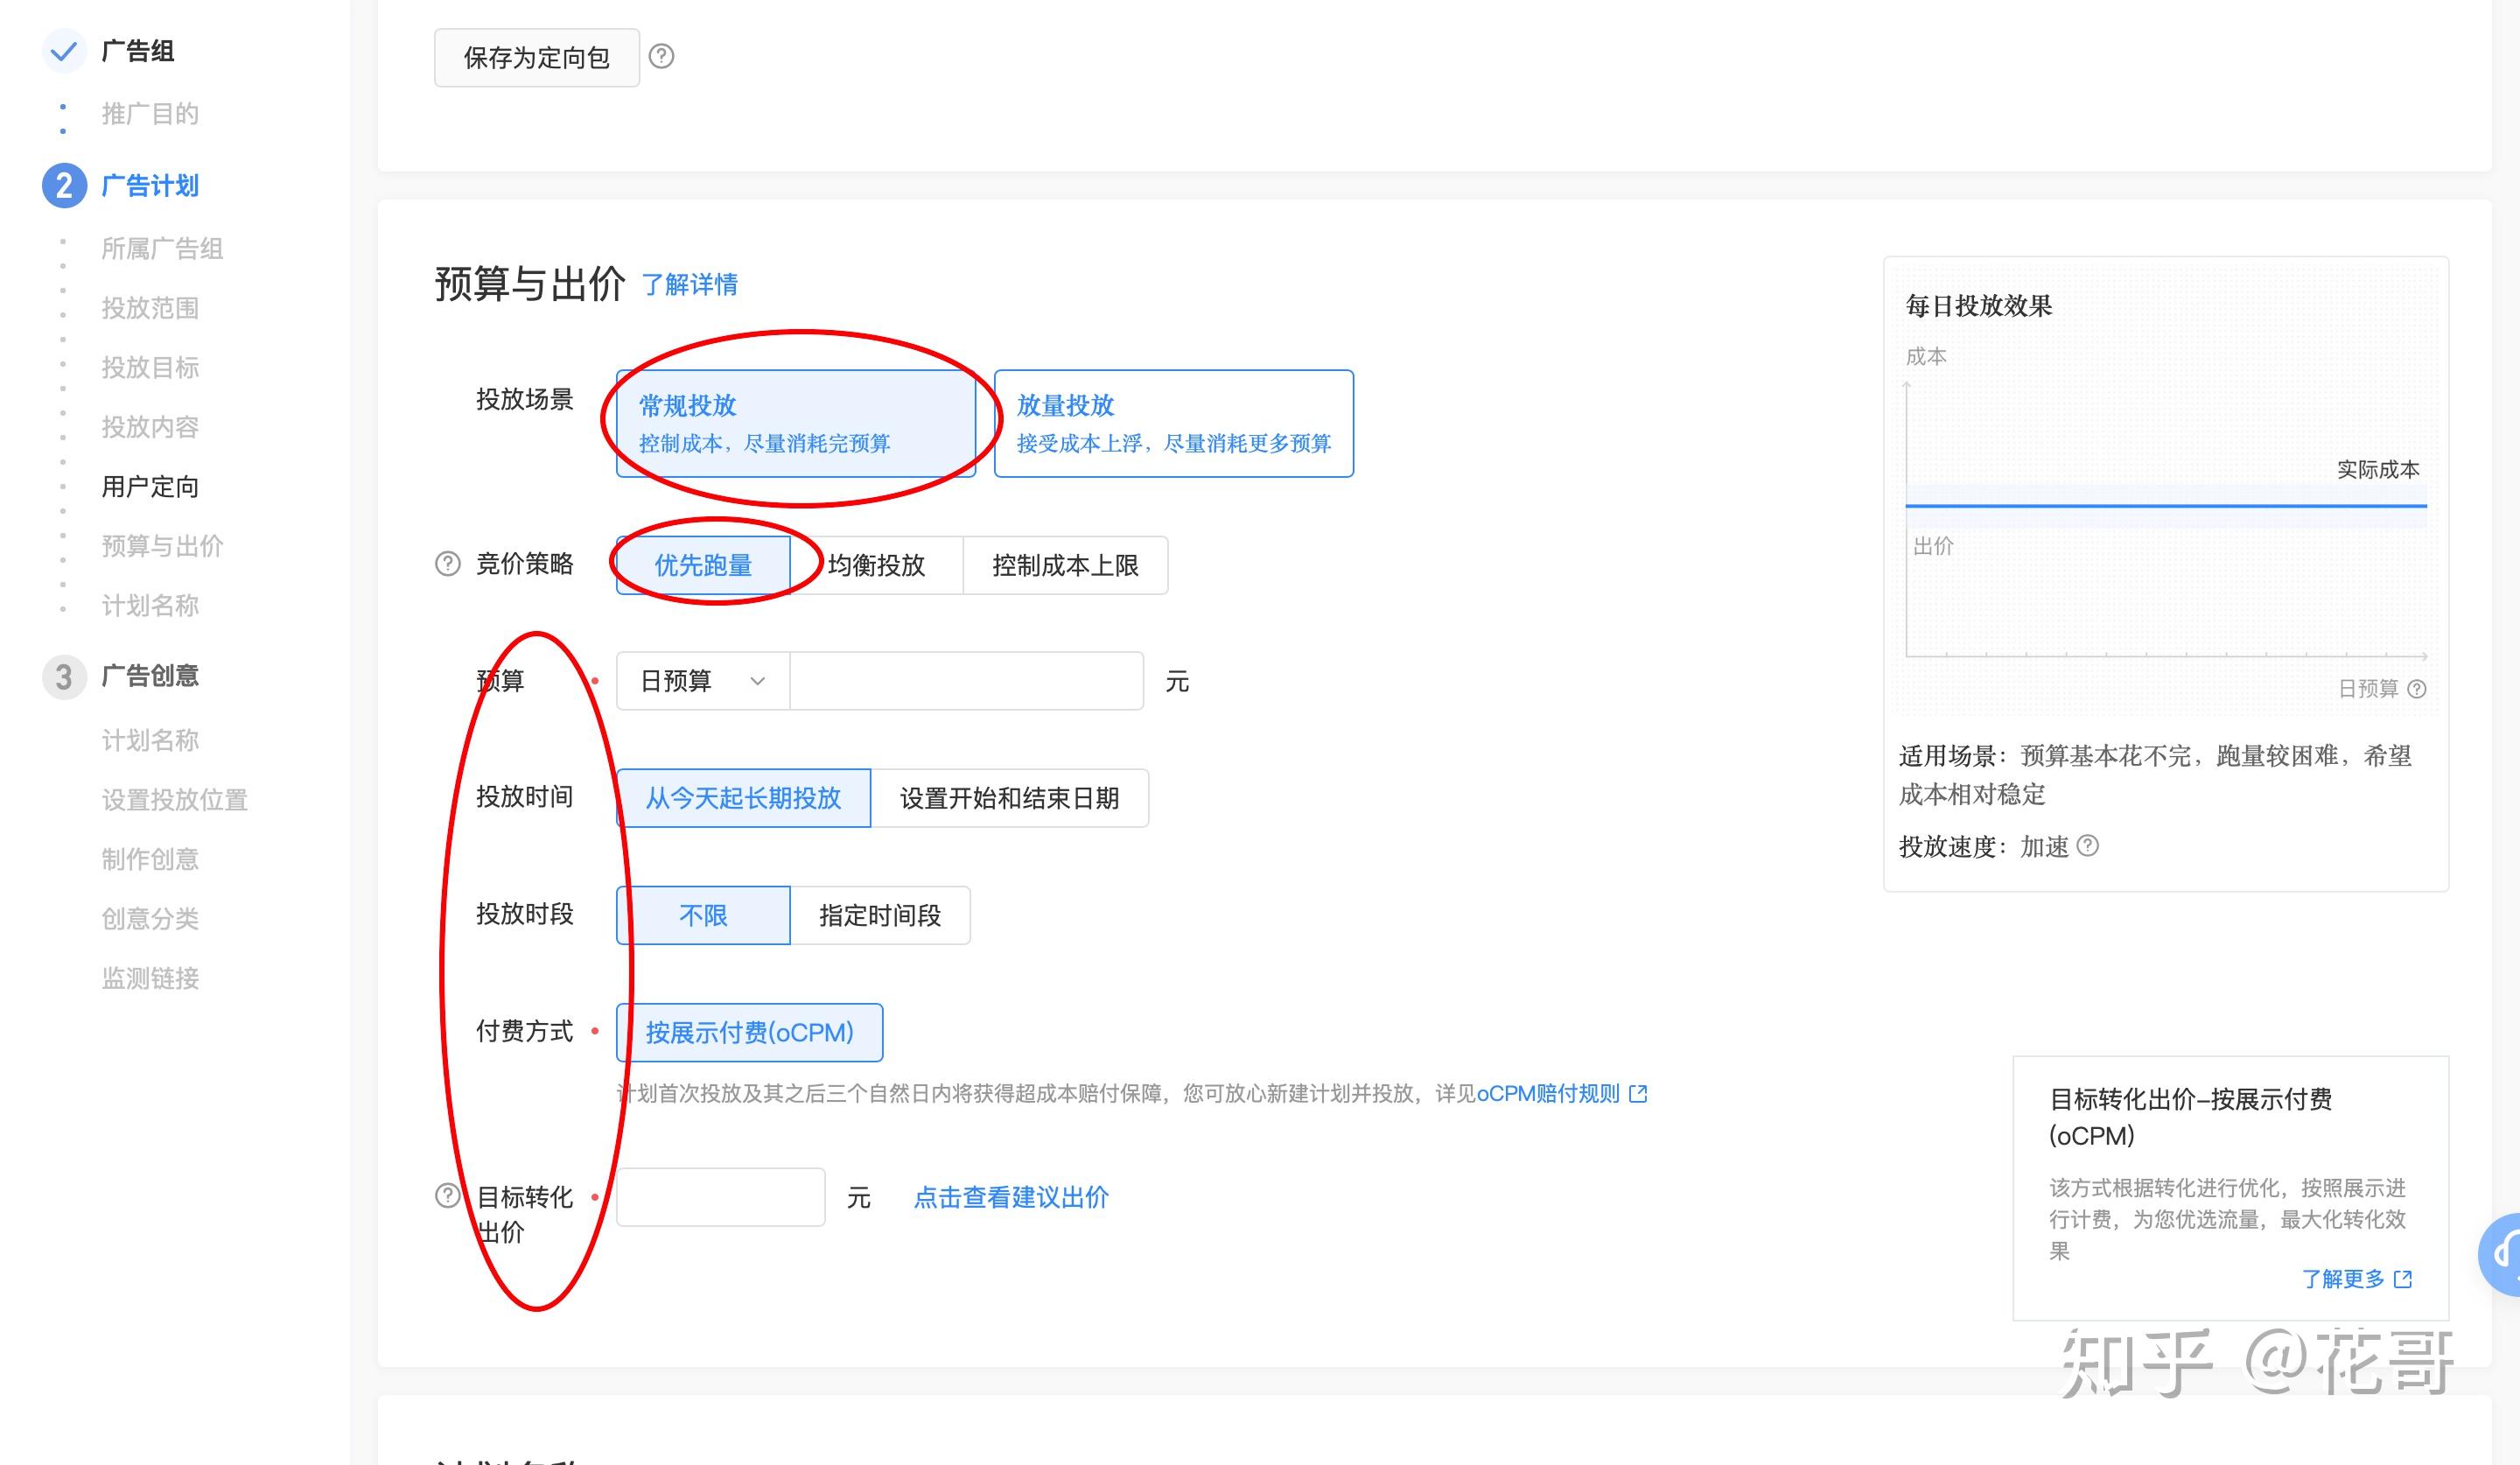
Task: Go to 广告计划 step in sidebar
Action: click(x=150, y=186)
